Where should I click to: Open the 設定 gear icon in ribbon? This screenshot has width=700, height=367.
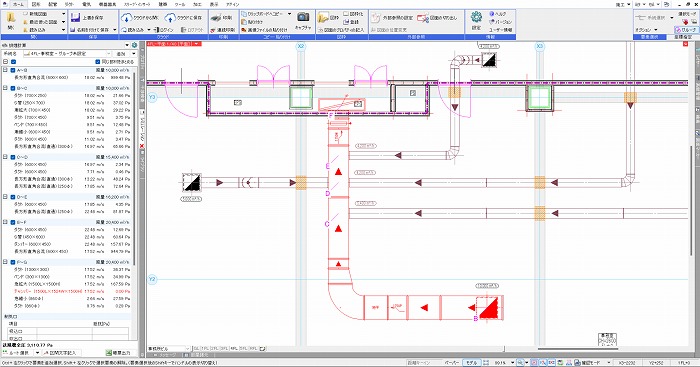point(476,17)
